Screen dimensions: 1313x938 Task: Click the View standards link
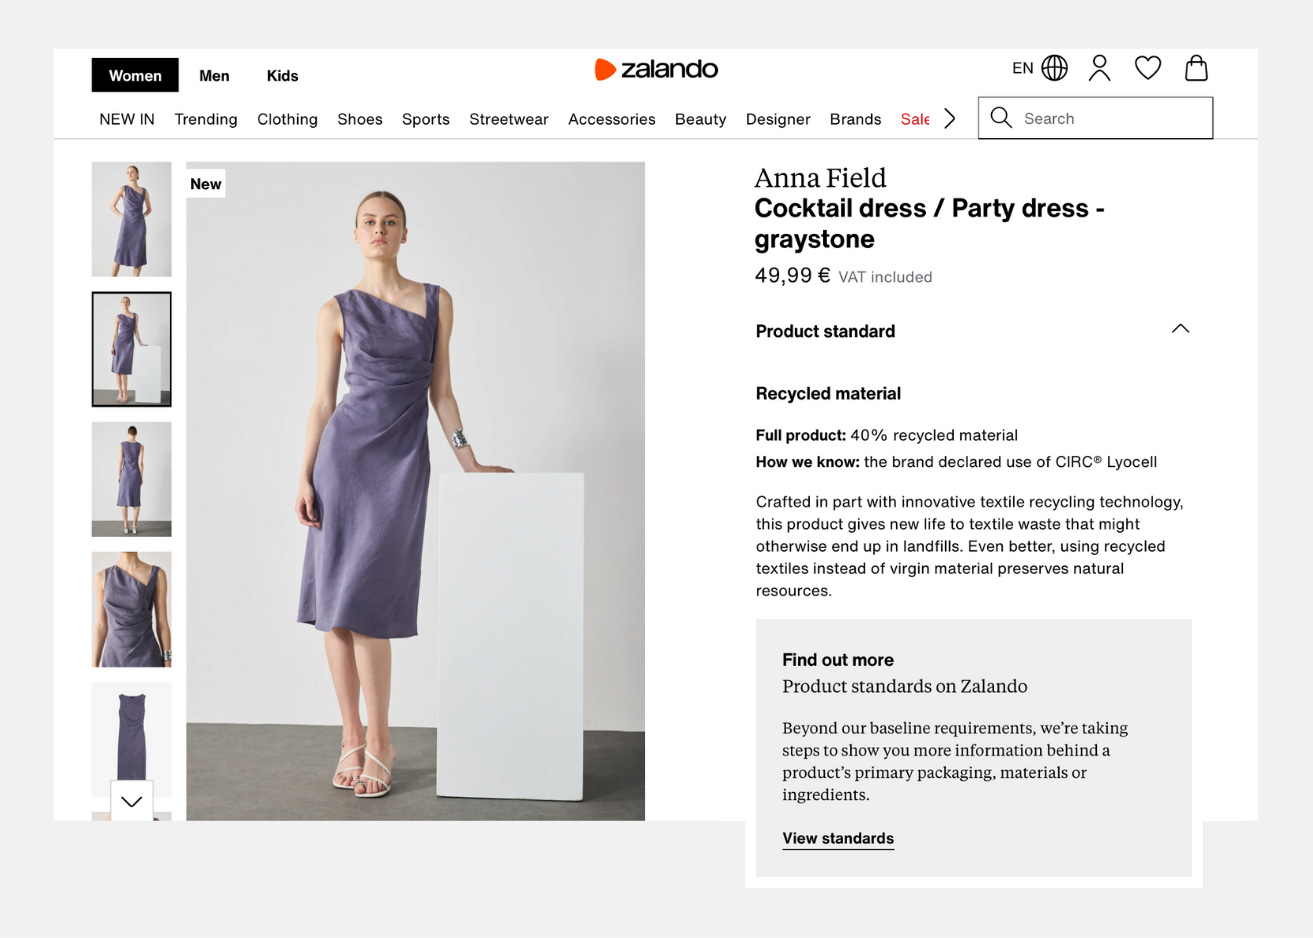pos(838,839)
